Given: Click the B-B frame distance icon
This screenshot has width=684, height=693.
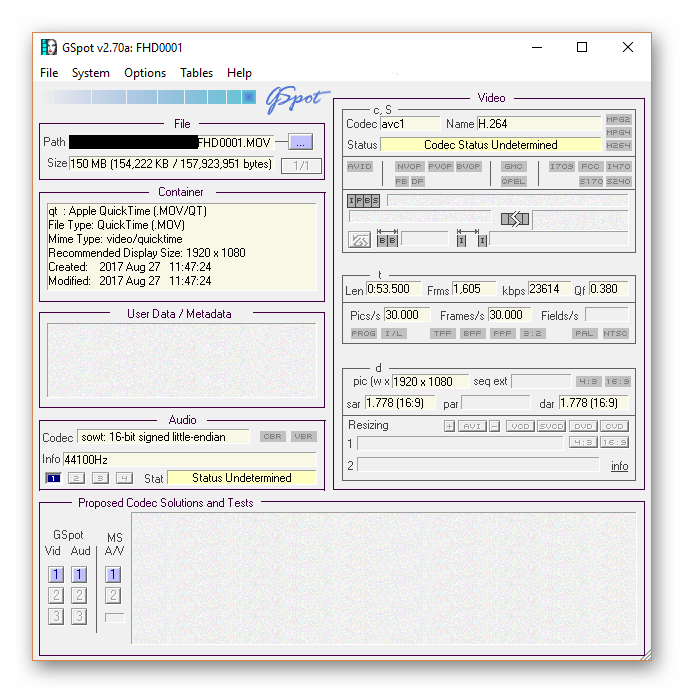Looking at the screenshot, I should tap(387, 240).
